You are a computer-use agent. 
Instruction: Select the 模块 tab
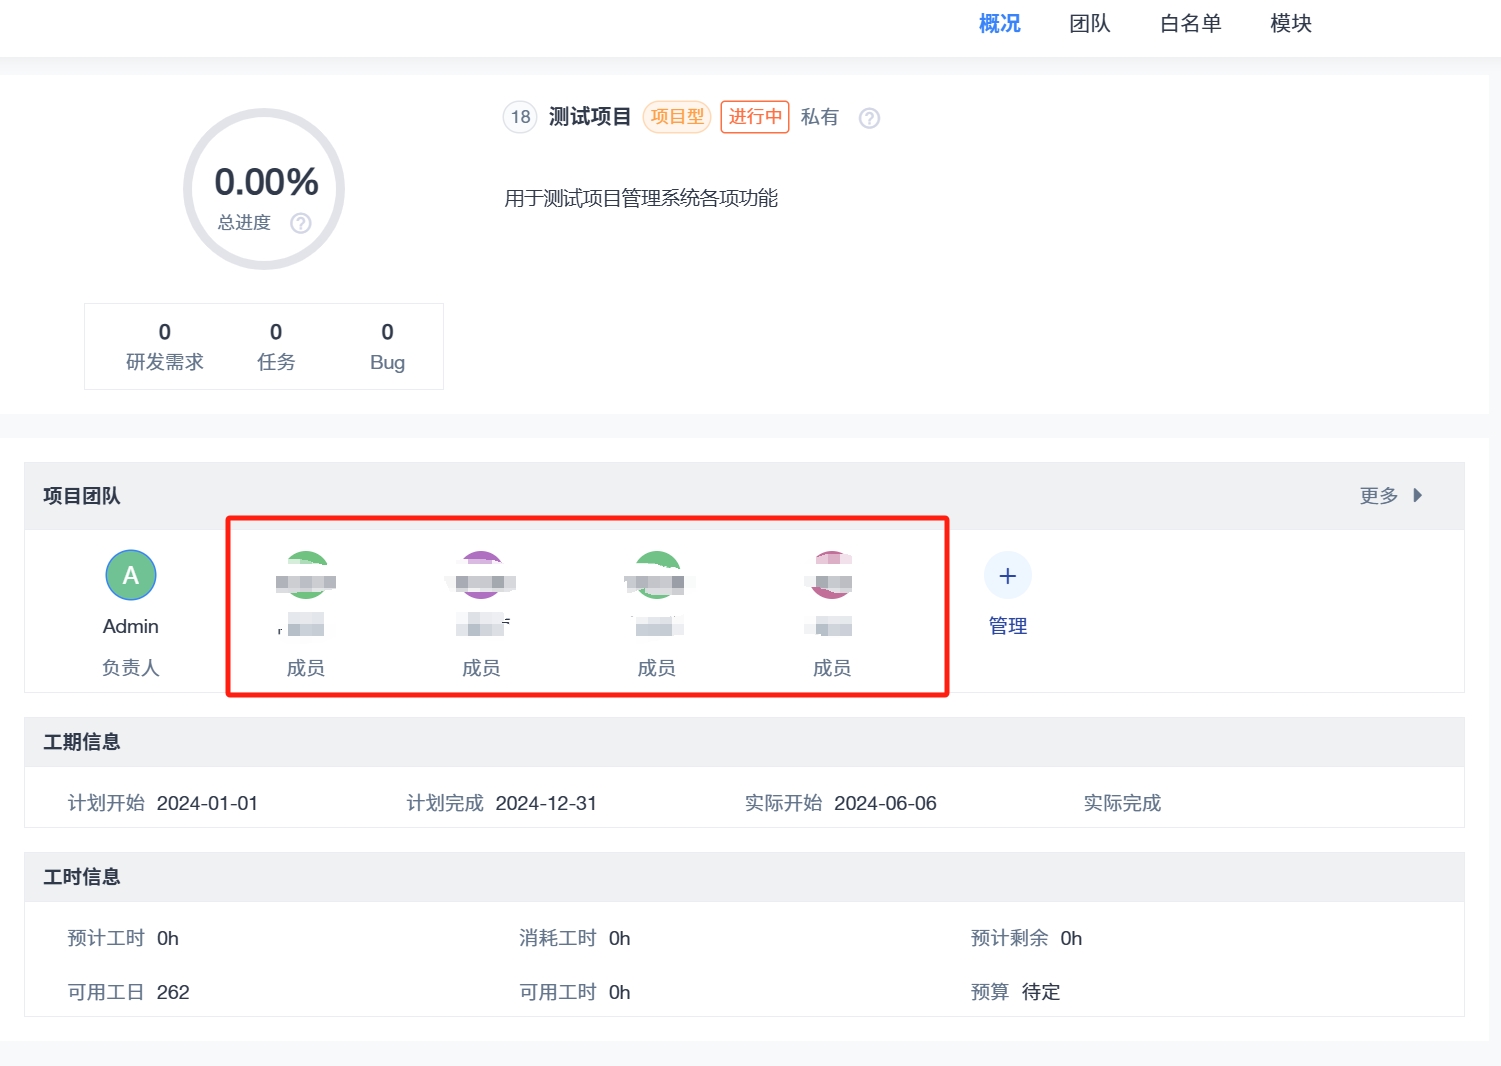[x=1290, y=24]
